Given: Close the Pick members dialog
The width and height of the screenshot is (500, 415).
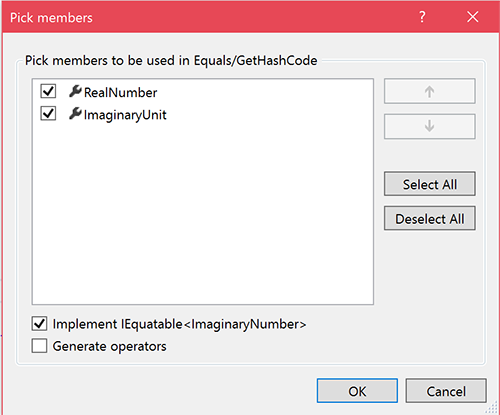Looking at the screenshot, I should click(x=473, y=17).
